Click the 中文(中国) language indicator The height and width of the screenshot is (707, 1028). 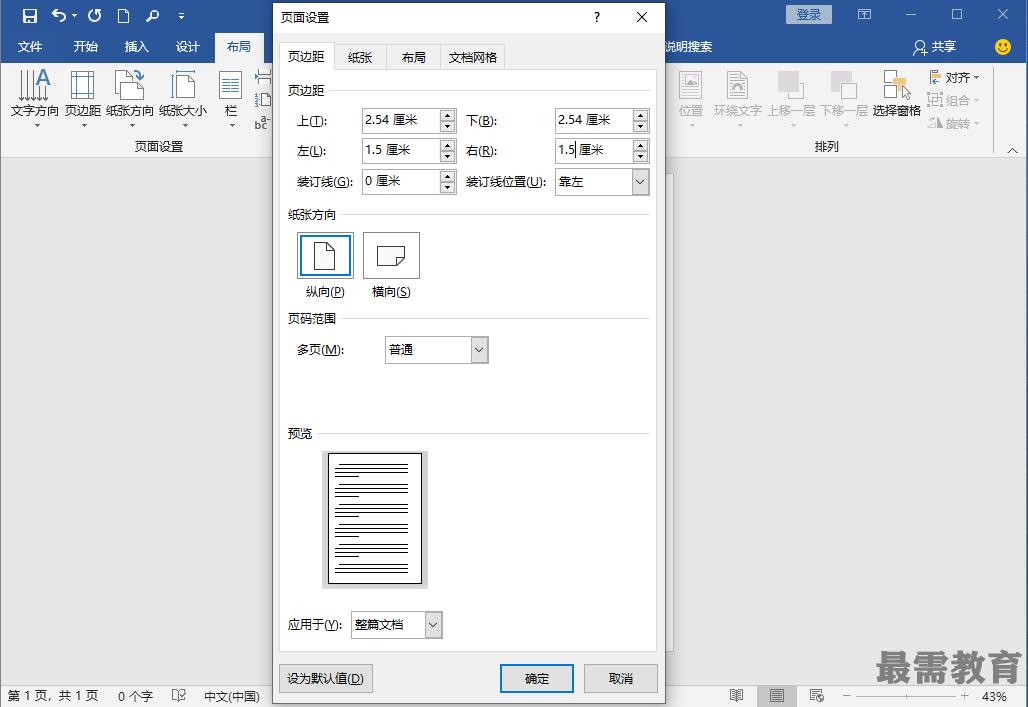click(x=231, y=697)
